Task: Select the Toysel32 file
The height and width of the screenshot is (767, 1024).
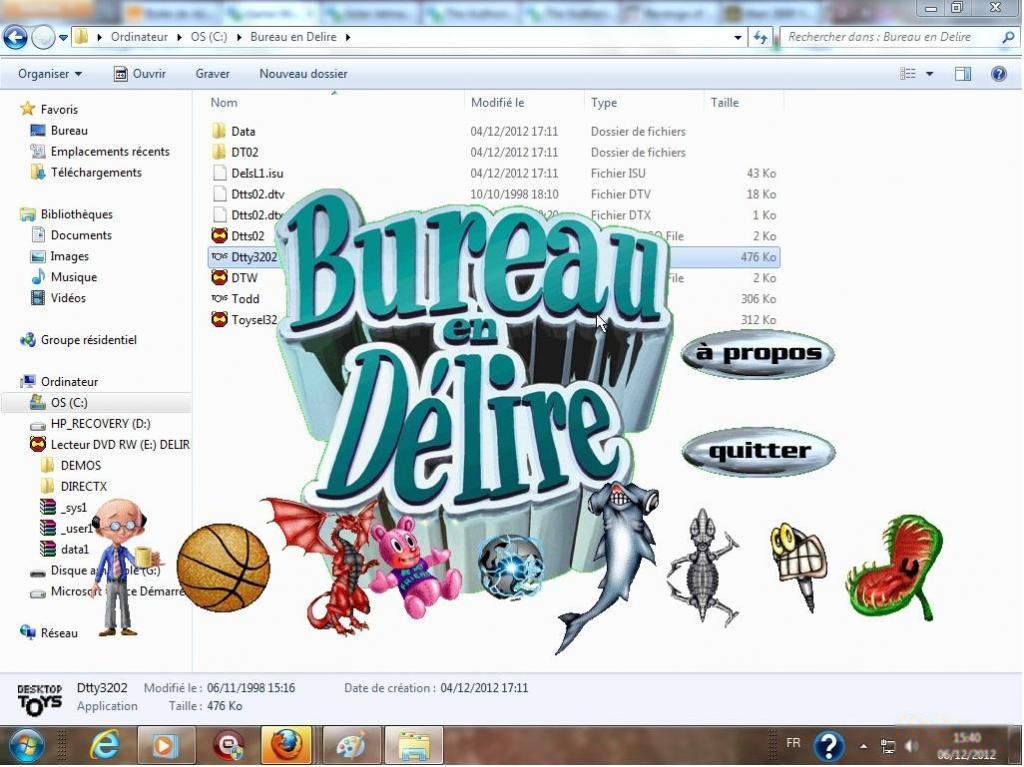Action: point(244,319)
